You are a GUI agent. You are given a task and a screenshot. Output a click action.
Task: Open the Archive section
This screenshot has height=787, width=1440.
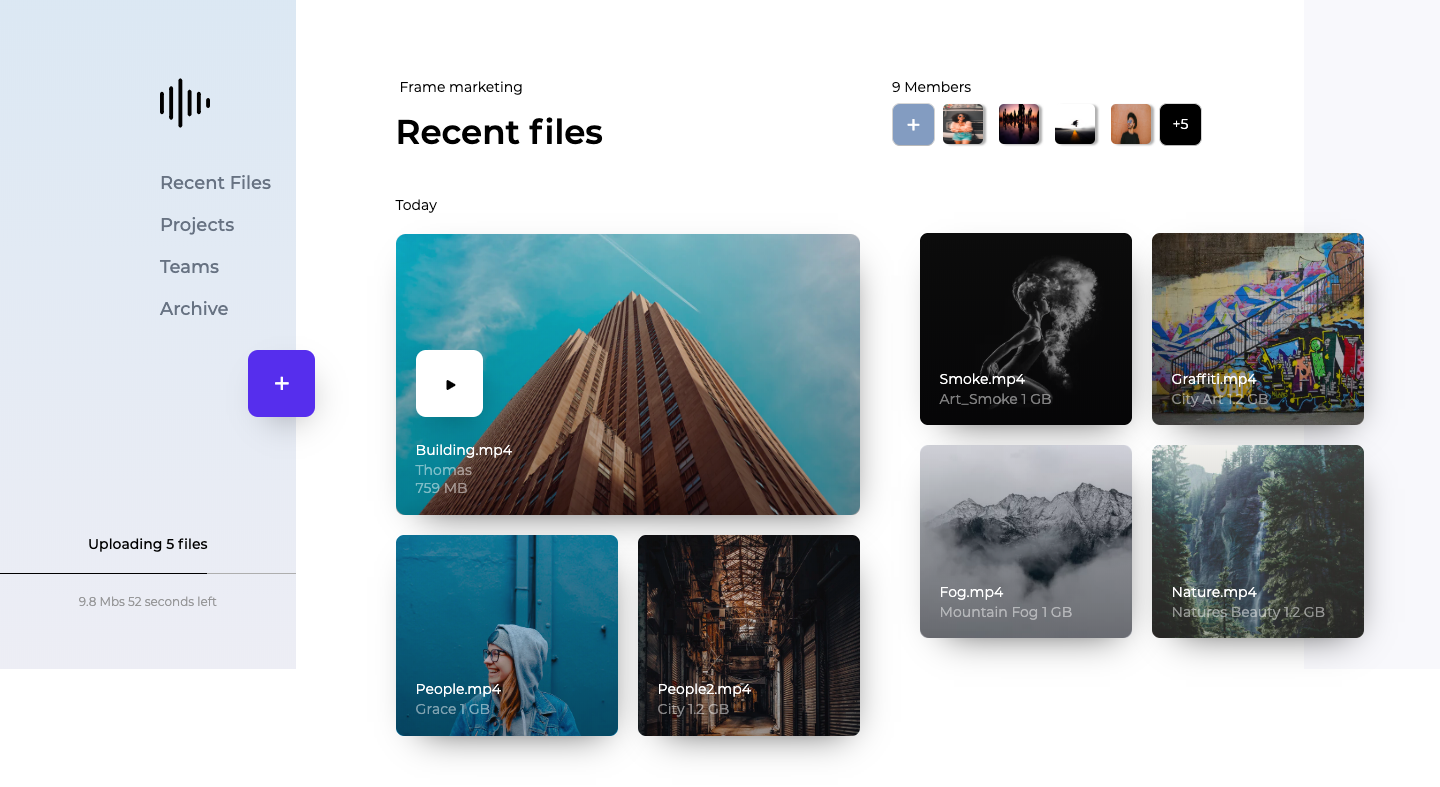[194, 308]
